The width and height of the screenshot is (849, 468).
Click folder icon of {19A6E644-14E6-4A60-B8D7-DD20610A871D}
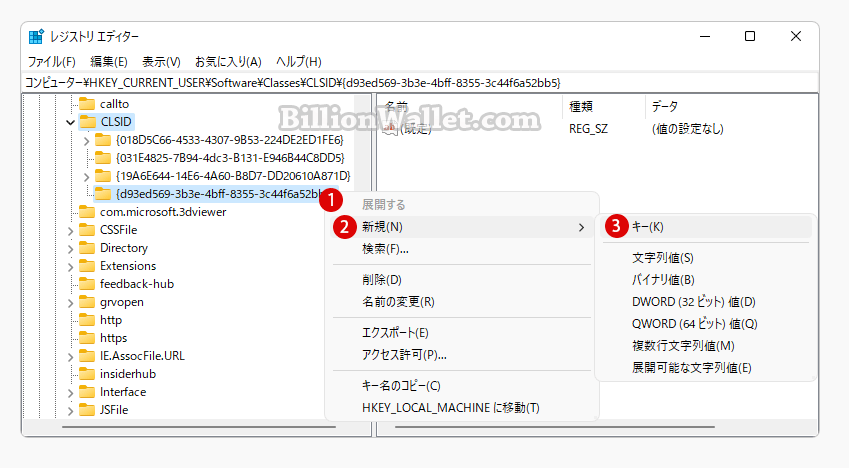pyautogui.click(x=103, y=176)
